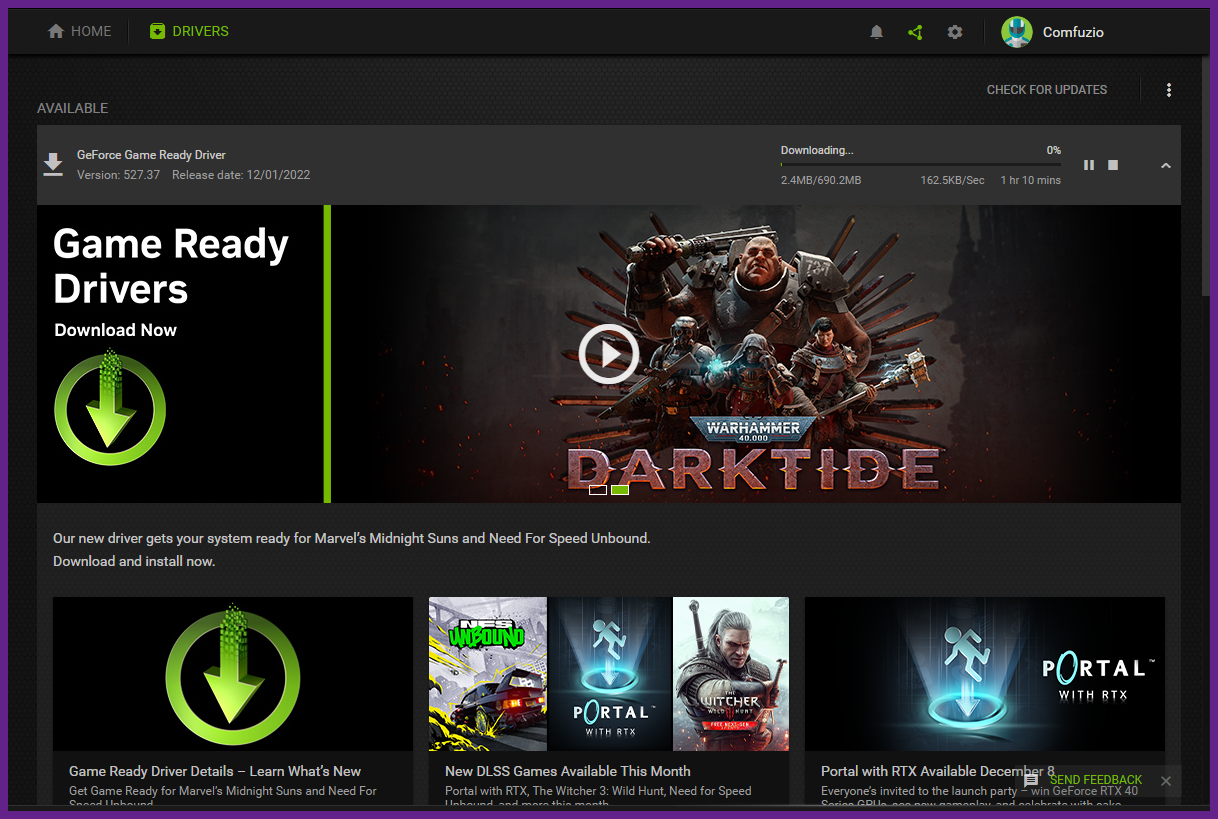The image size is (1218, 819).
Task: Click Download Now text on banner
Action: click(115, 330)
